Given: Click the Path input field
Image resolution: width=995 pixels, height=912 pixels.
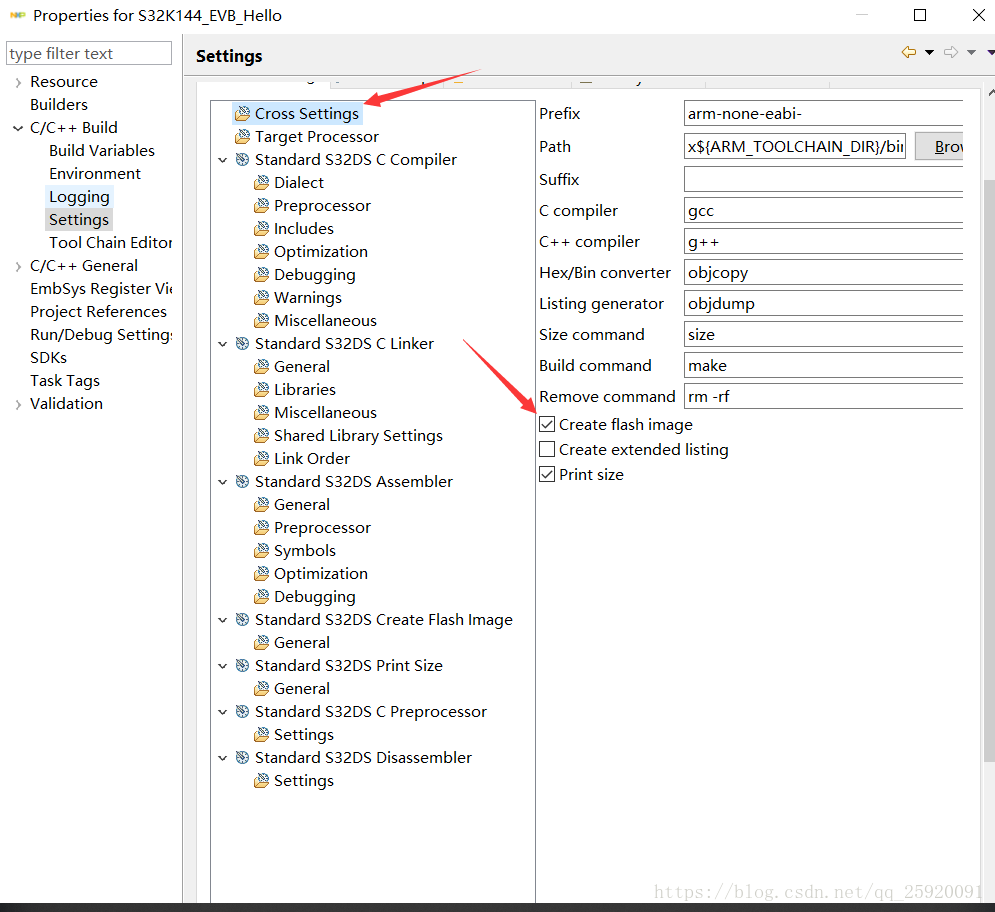Looking at the screenshot, I should tap(795, 147).
